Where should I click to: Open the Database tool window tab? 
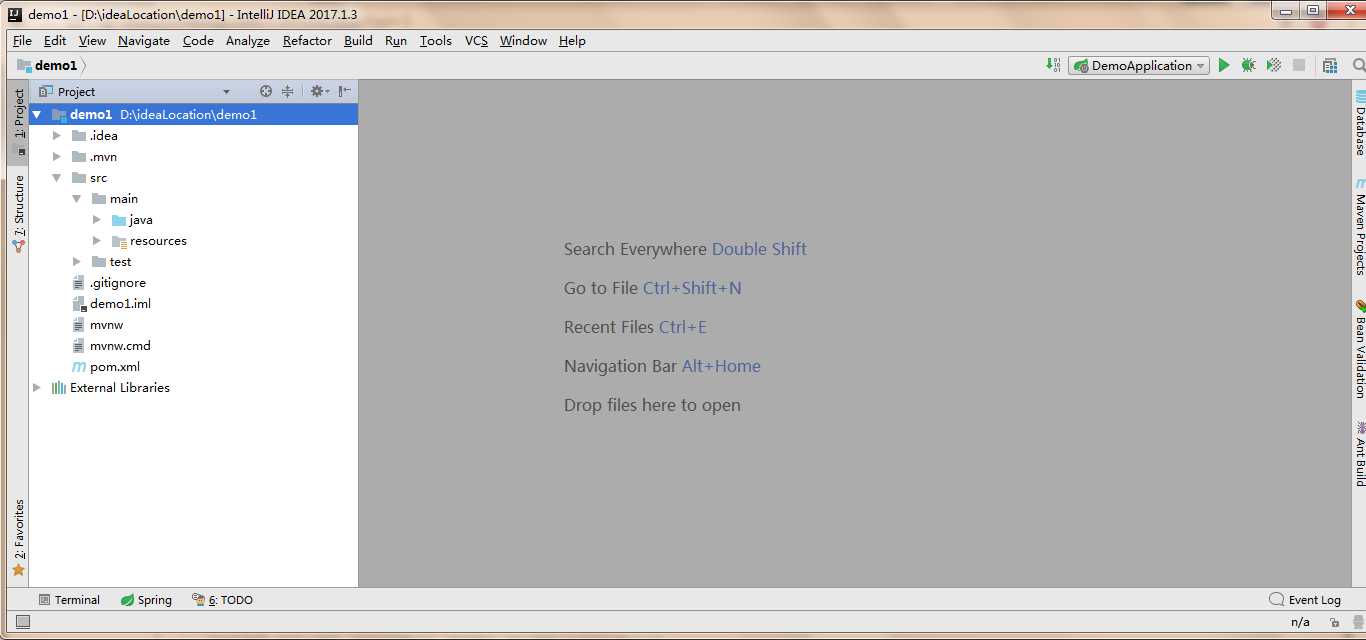1360,124
